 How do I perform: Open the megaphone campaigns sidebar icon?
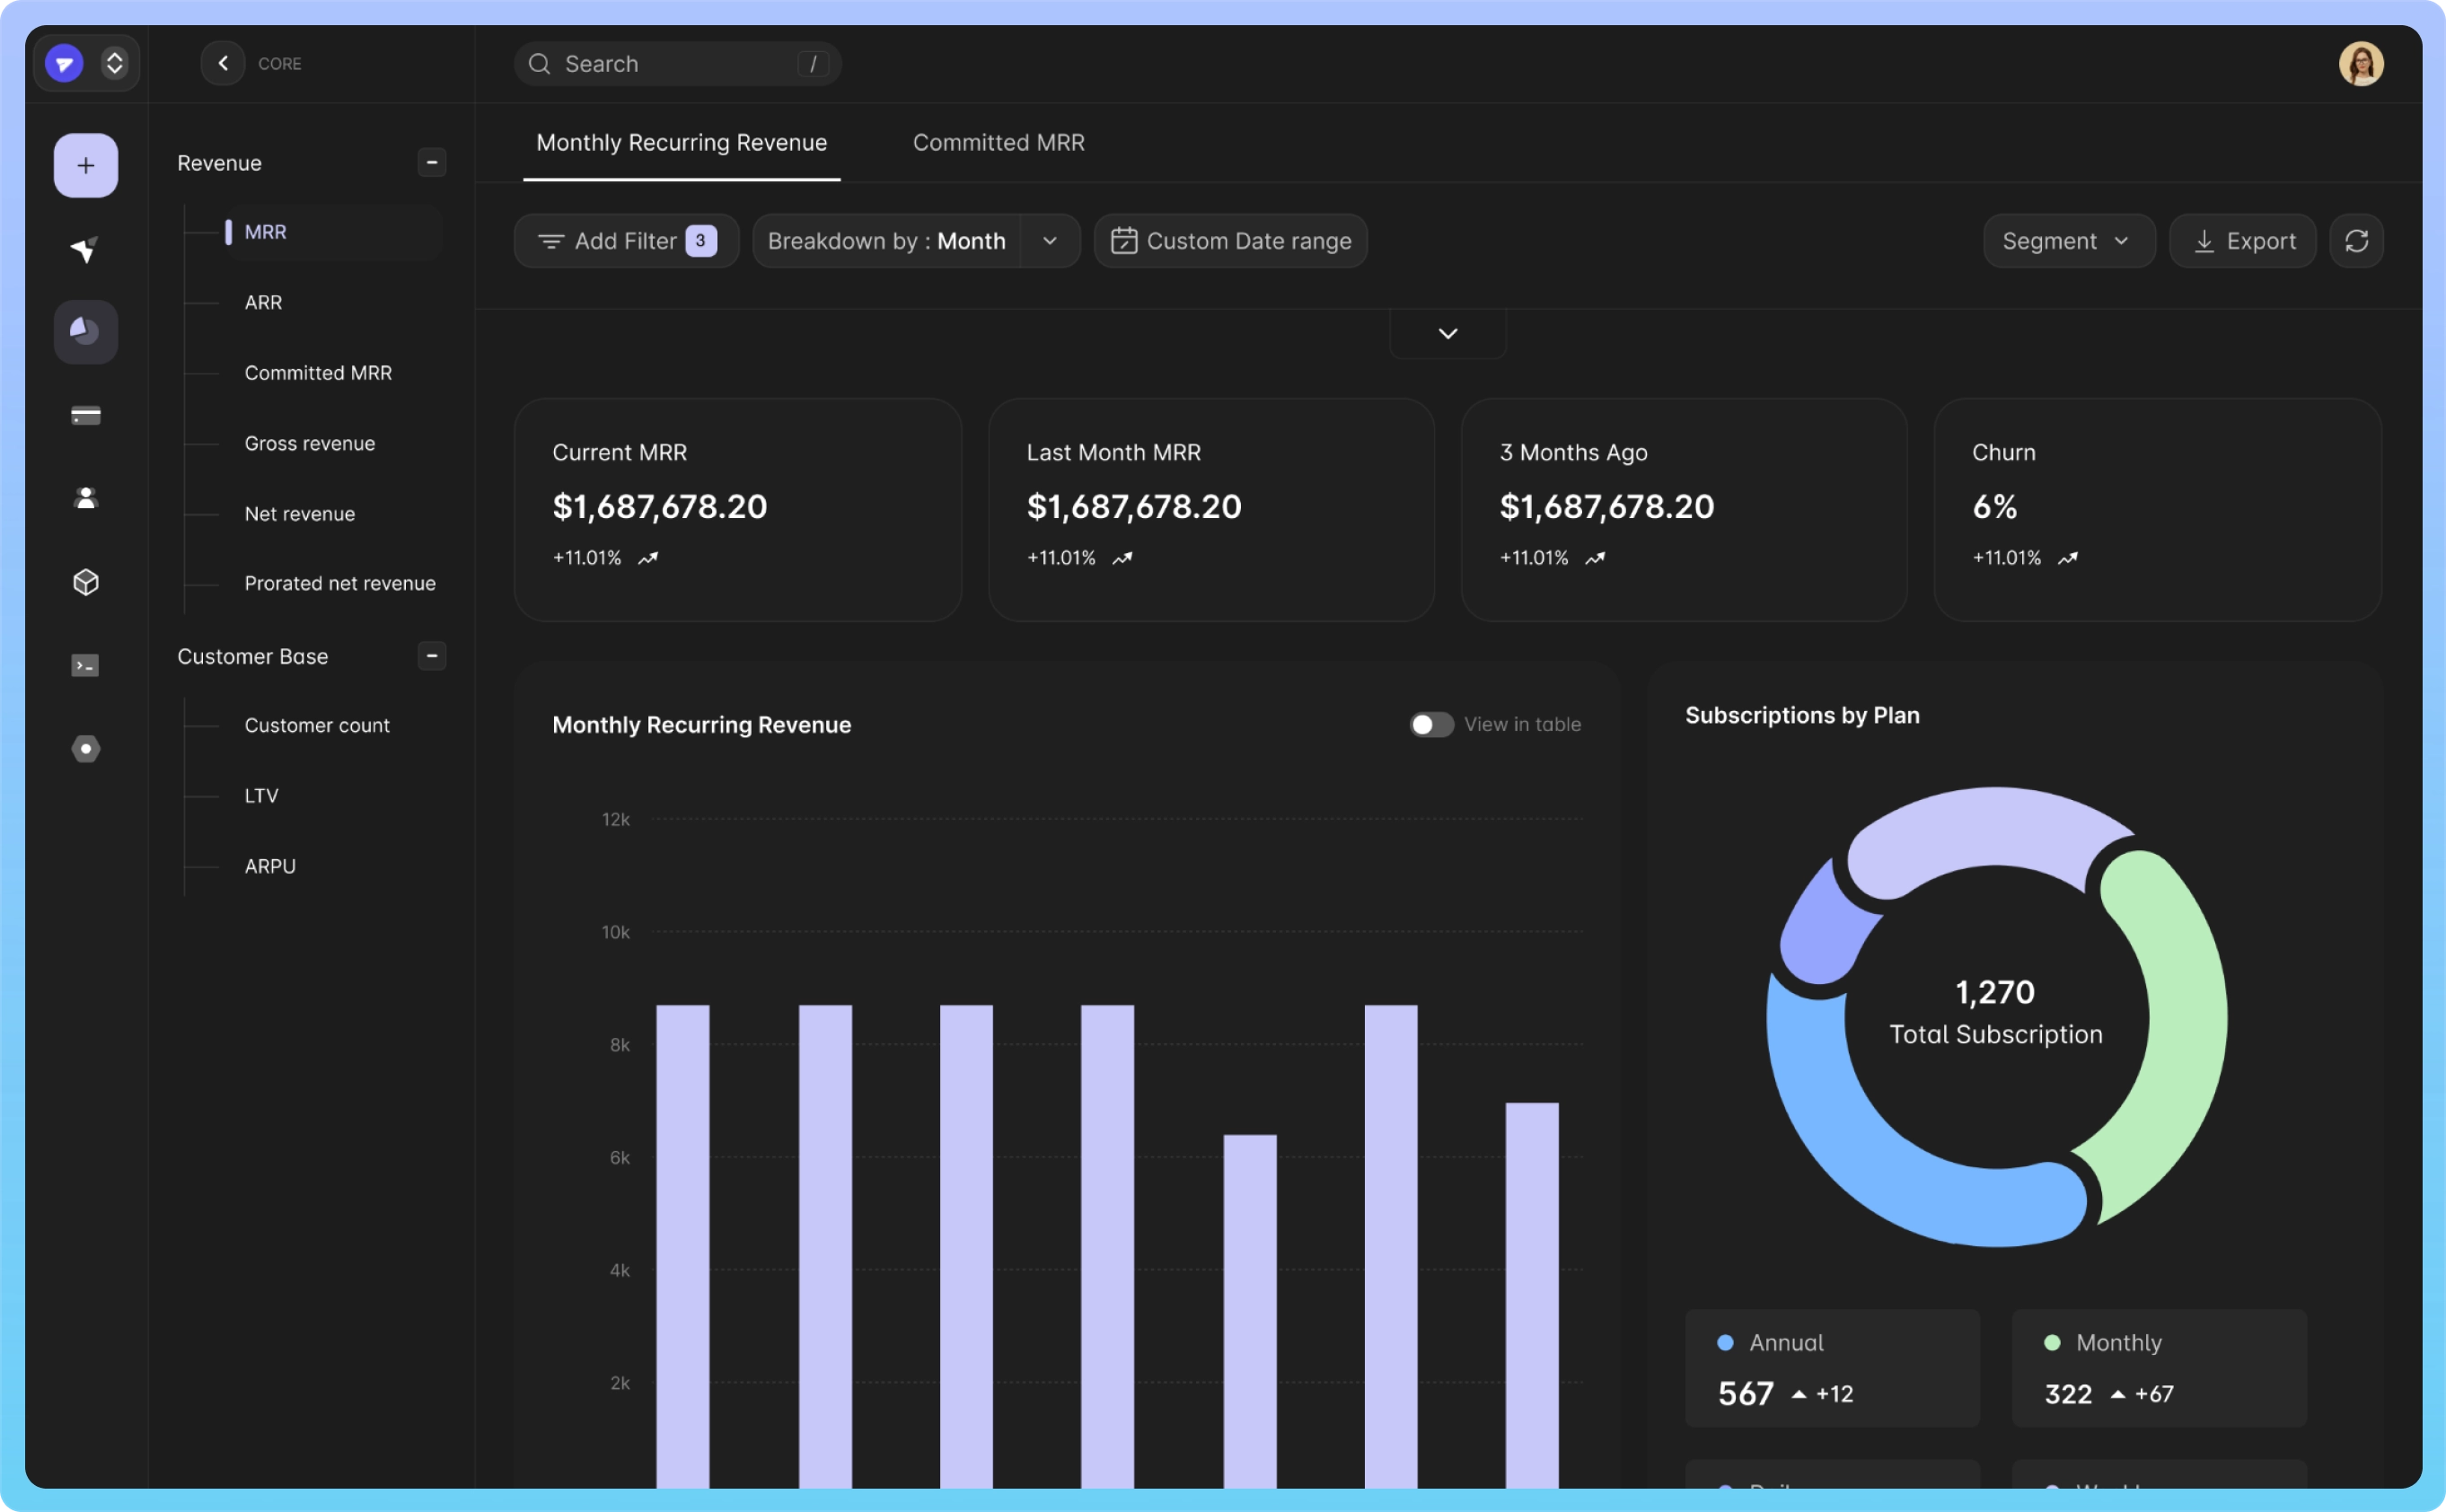coord(85,249)
